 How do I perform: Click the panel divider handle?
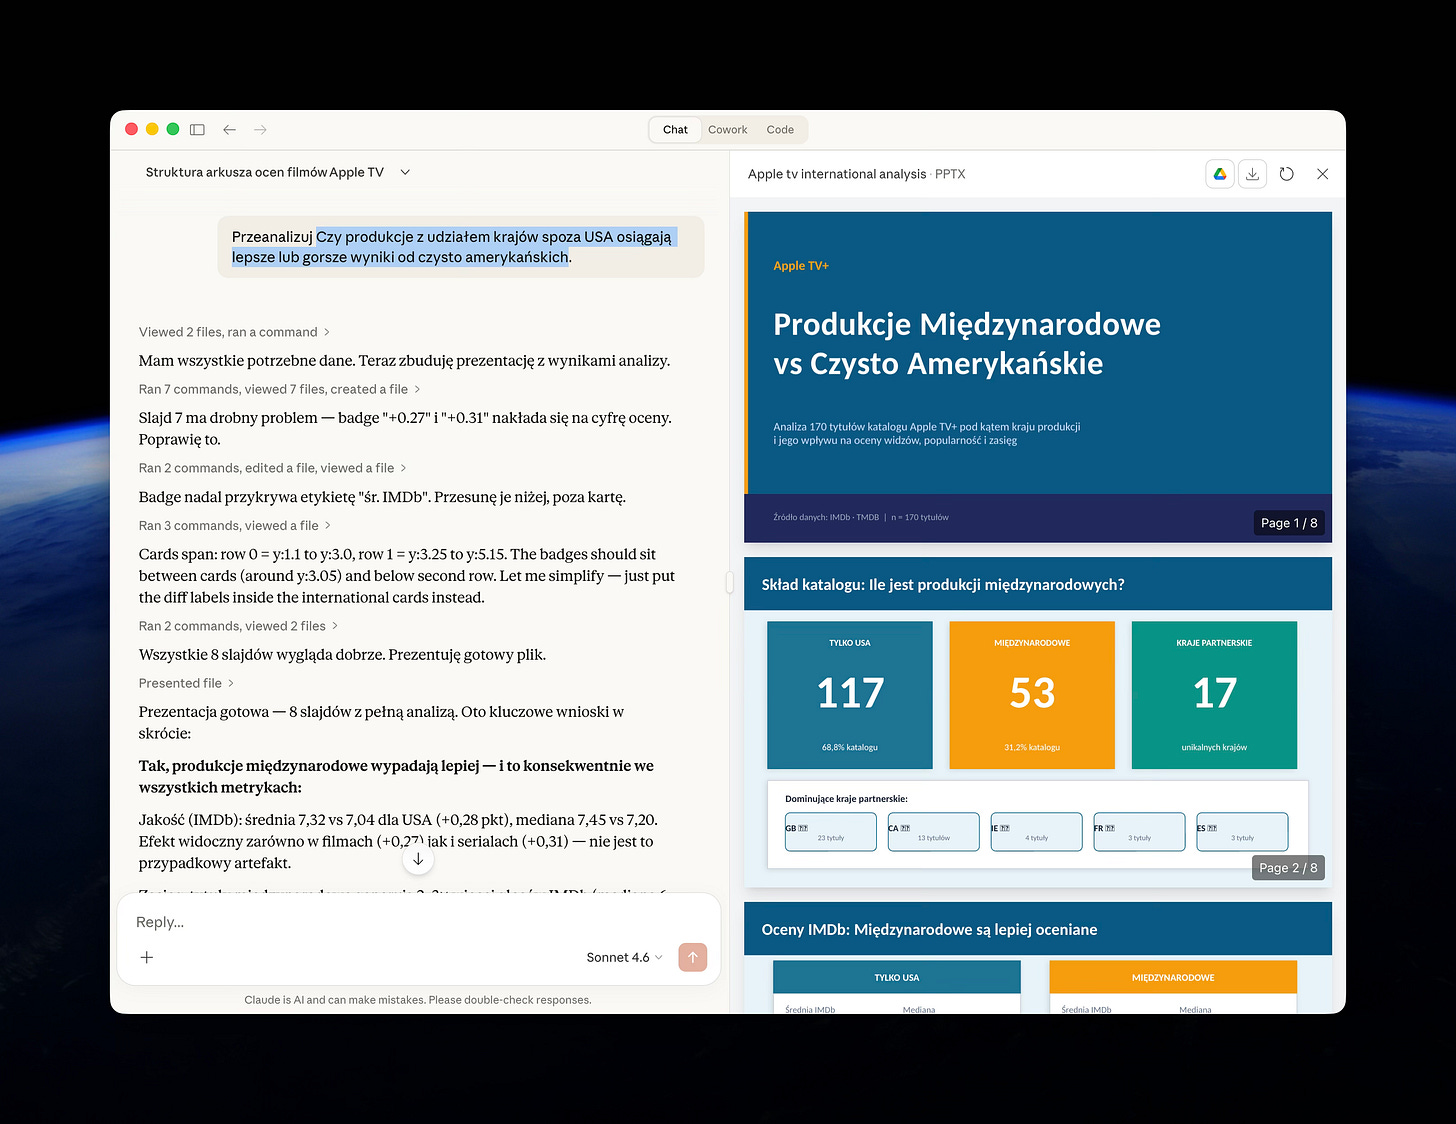point(730,582)
